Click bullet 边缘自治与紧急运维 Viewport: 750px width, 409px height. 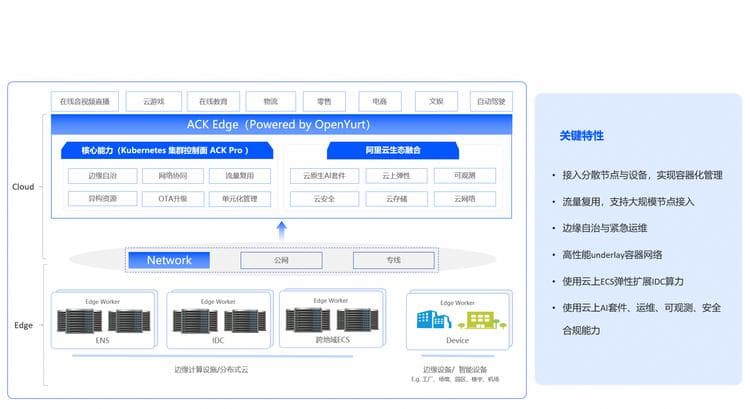(x=605, y=228)
